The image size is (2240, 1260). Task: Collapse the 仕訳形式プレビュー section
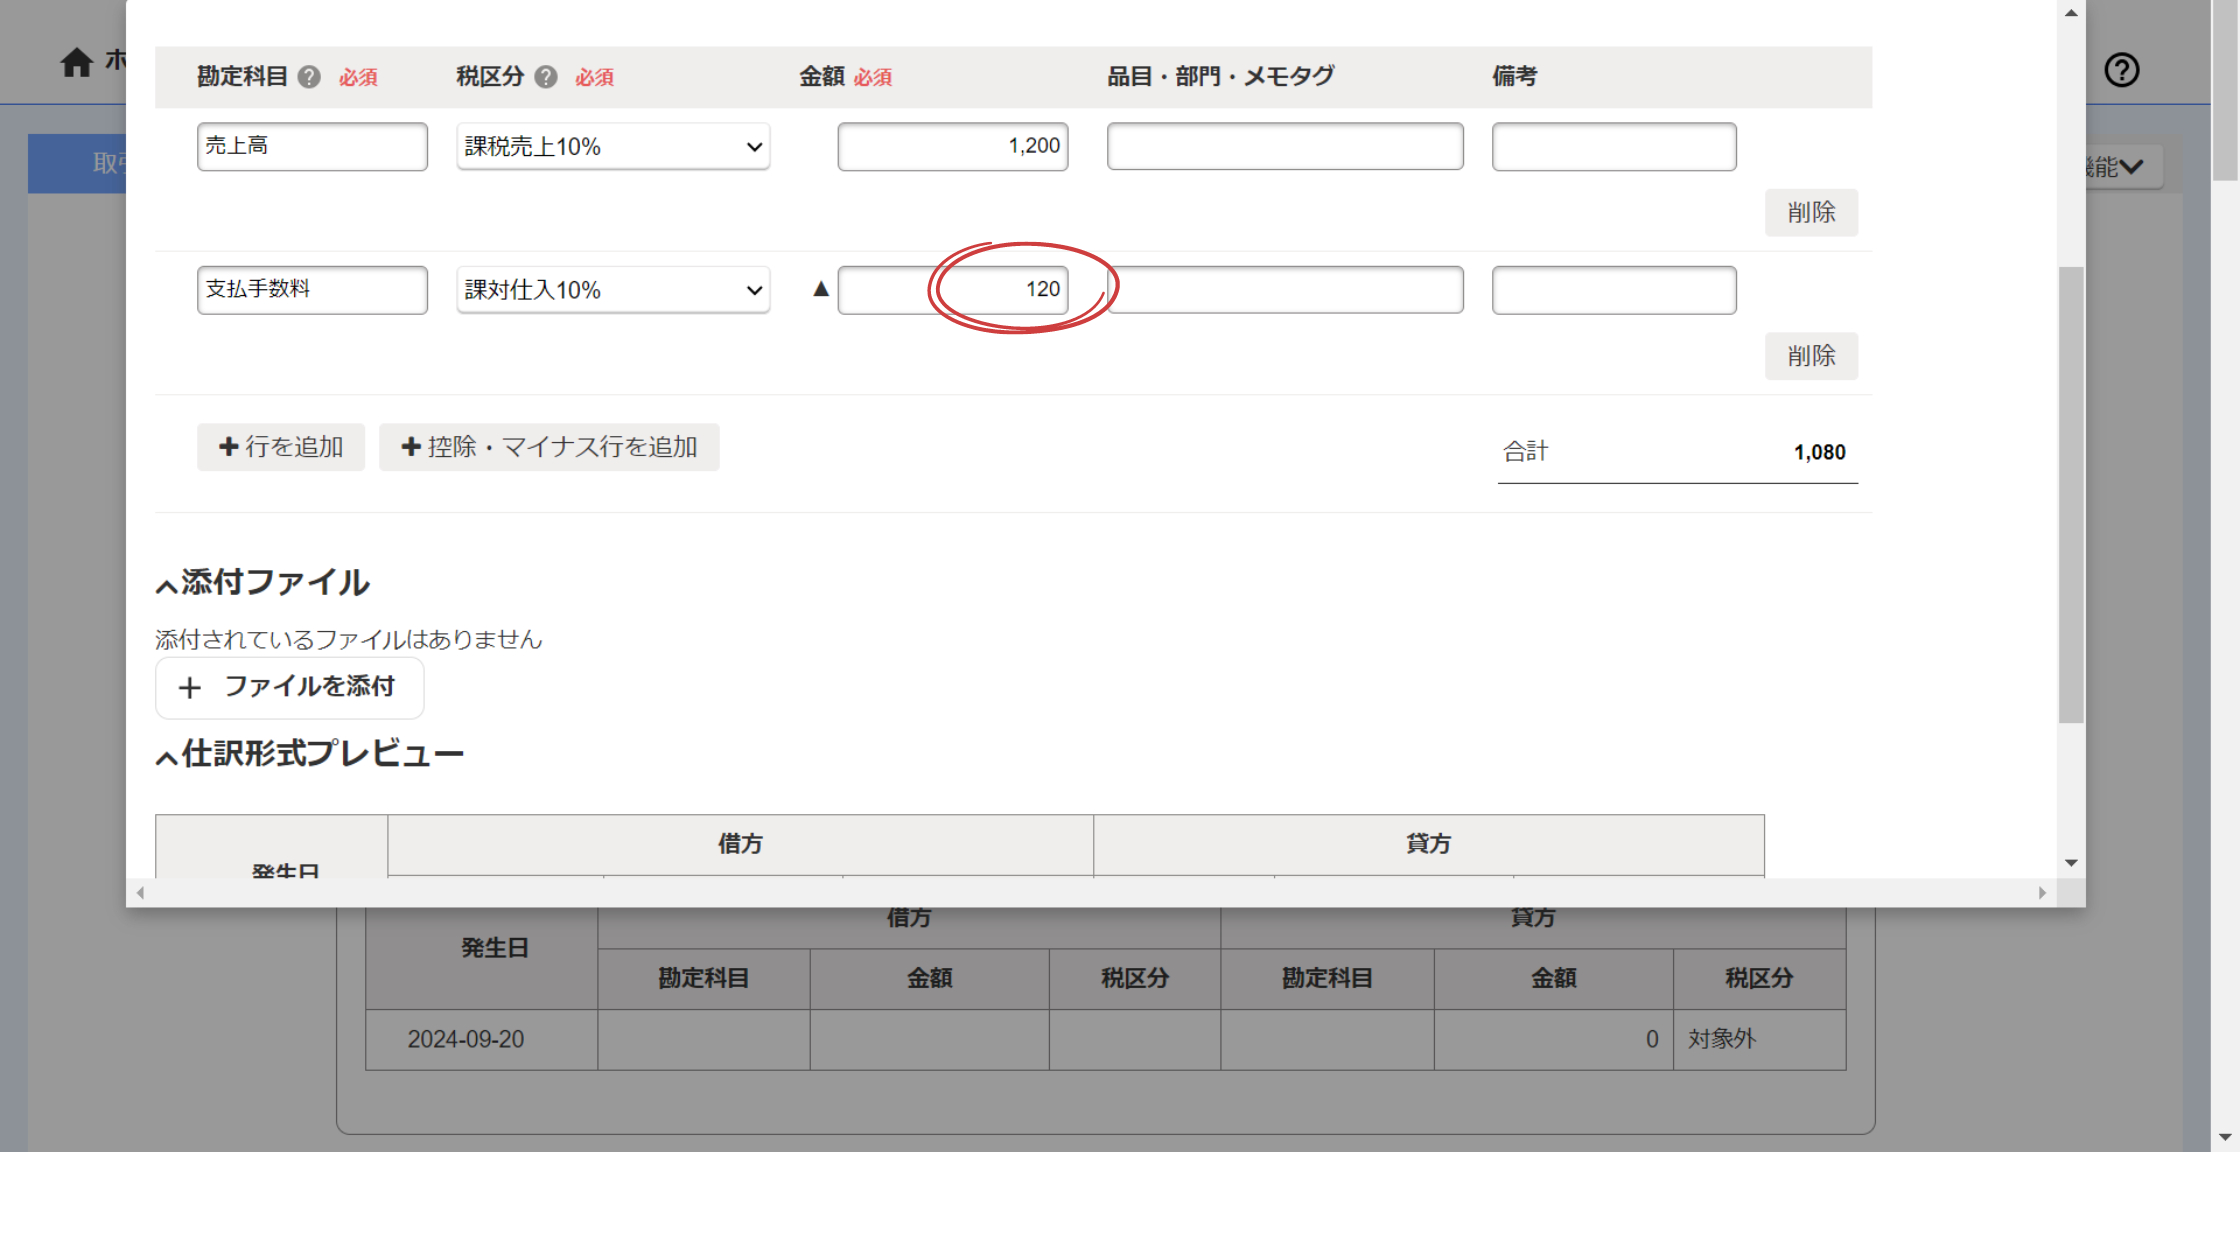pyautogui.click(x=167, y=757)
